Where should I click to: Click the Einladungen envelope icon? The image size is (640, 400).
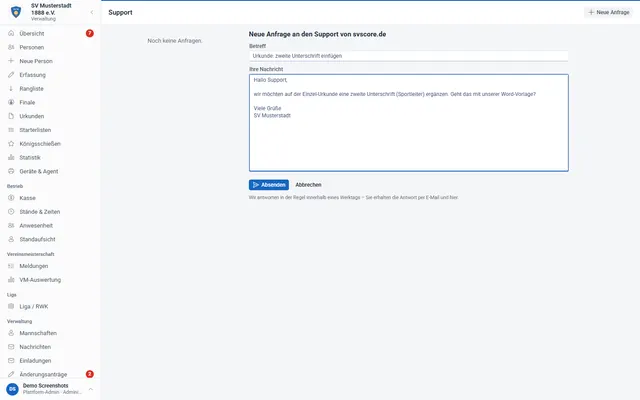(x=11, y=360)
